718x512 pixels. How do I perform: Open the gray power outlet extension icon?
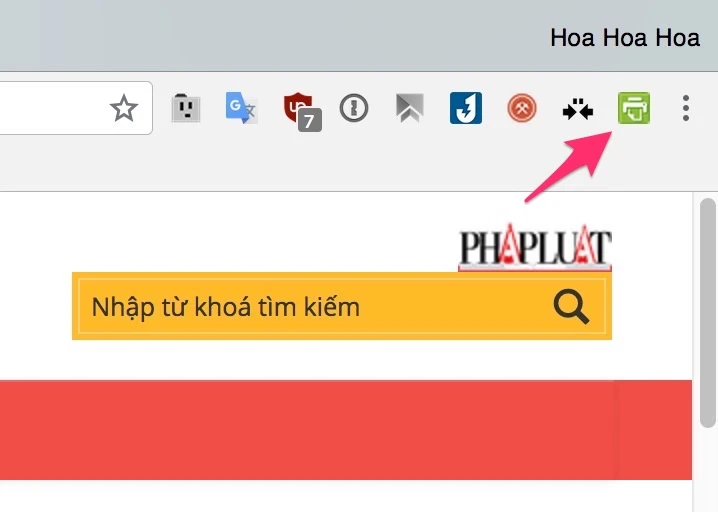pos(185,108)
